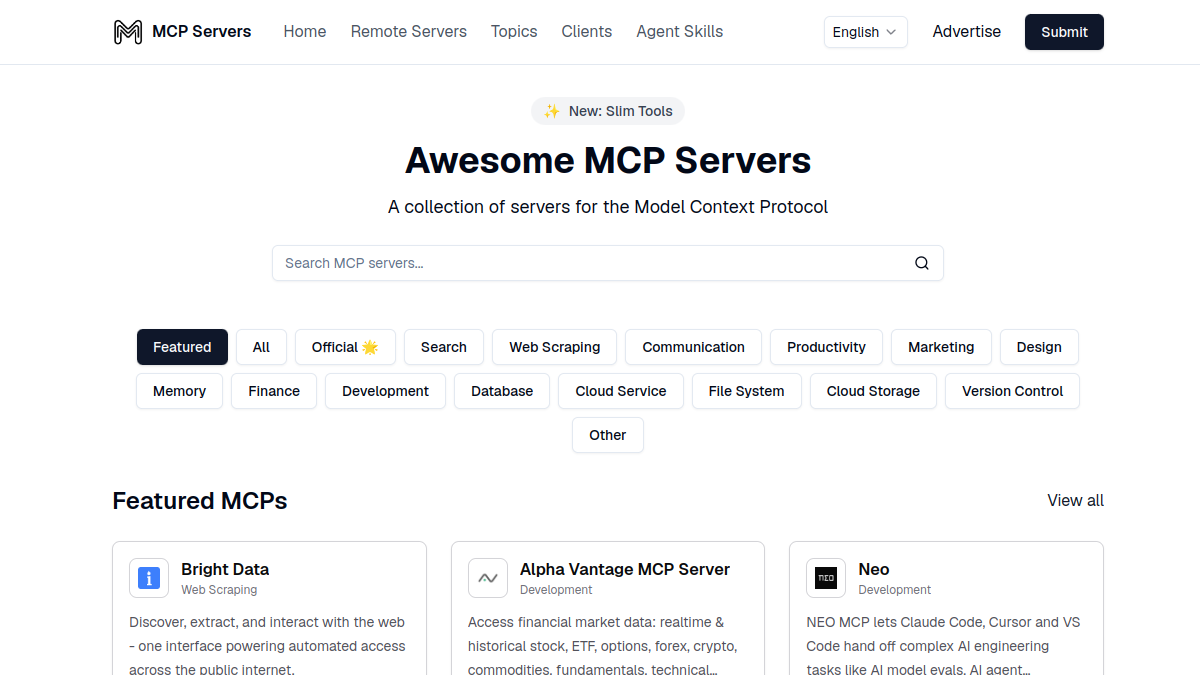Click the Alpha Vantage card icon

[x=488, y=578]
